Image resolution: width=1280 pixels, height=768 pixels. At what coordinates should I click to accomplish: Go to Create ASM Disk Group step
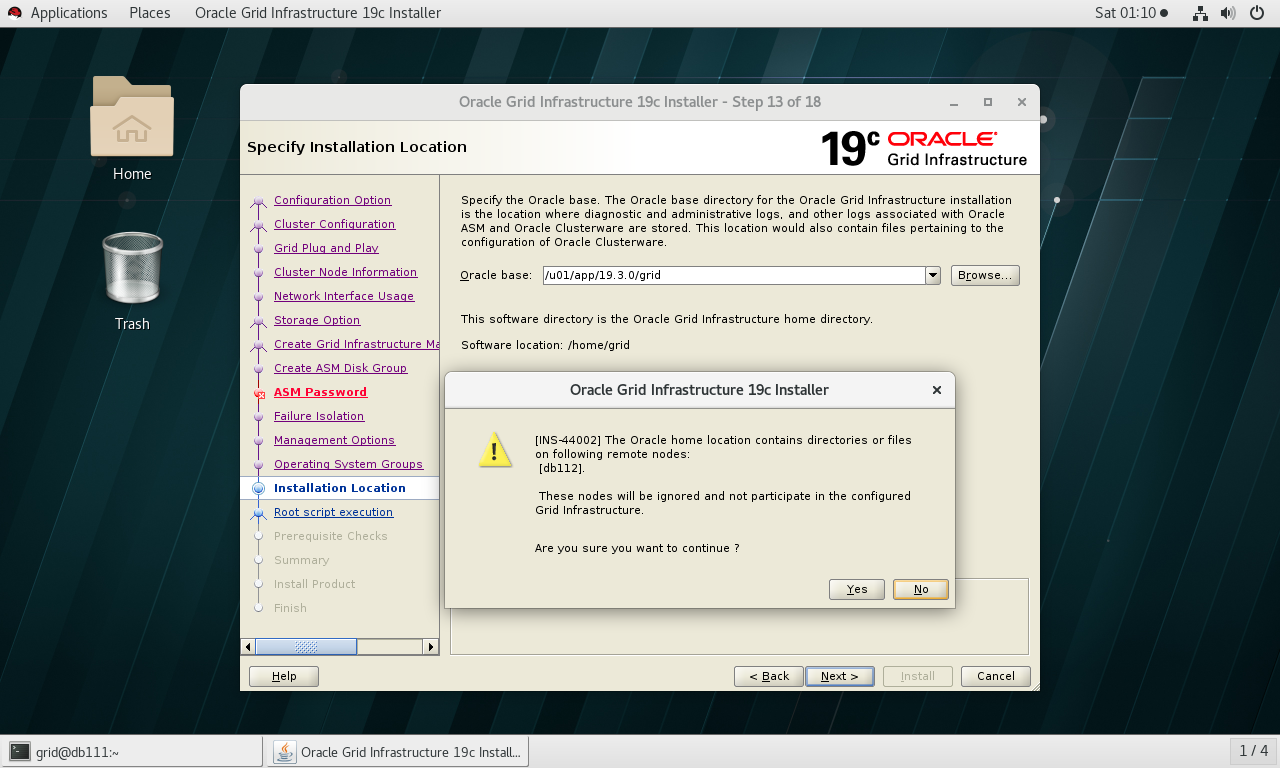tap(341, 368)
